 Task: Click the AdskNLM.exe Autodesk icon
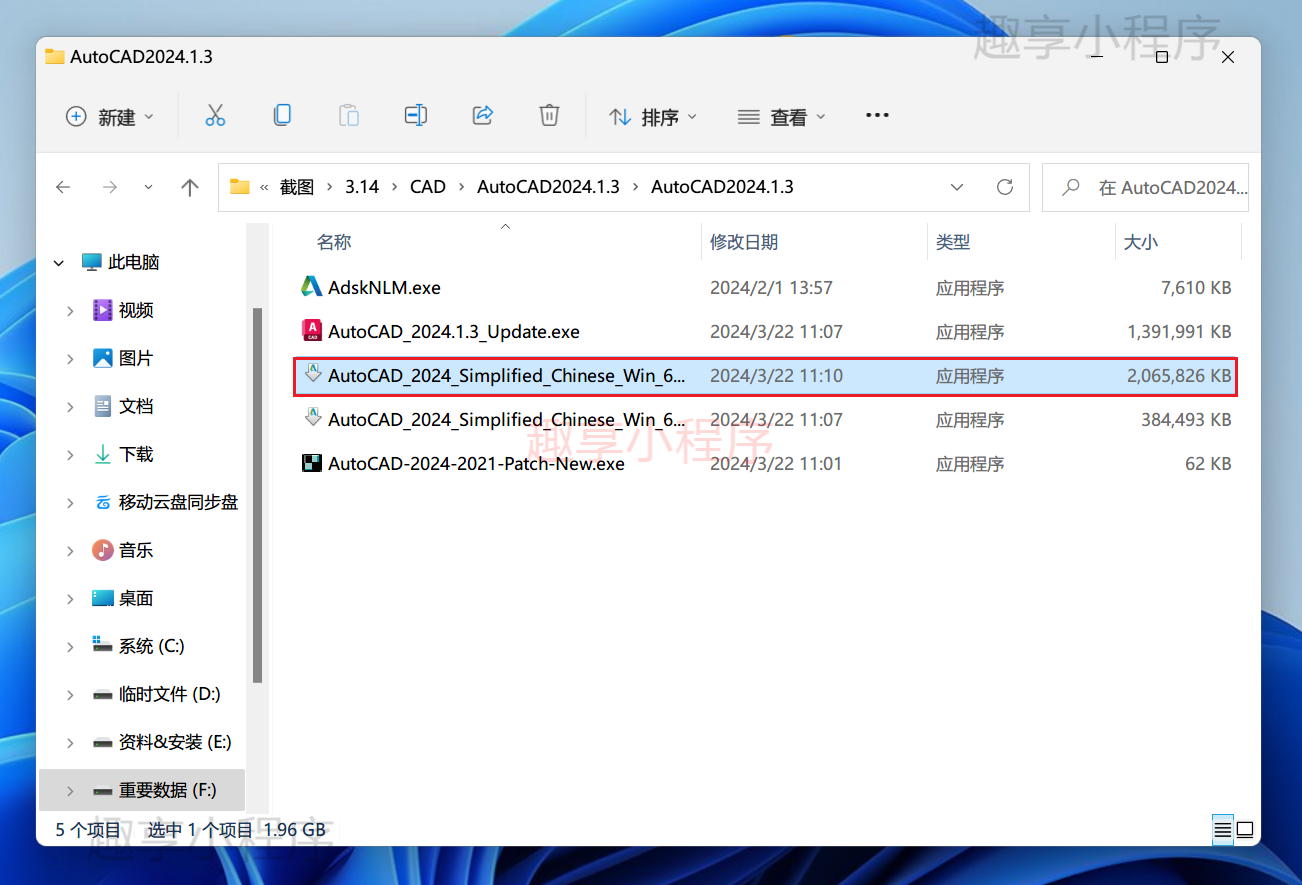pos(312,286)
